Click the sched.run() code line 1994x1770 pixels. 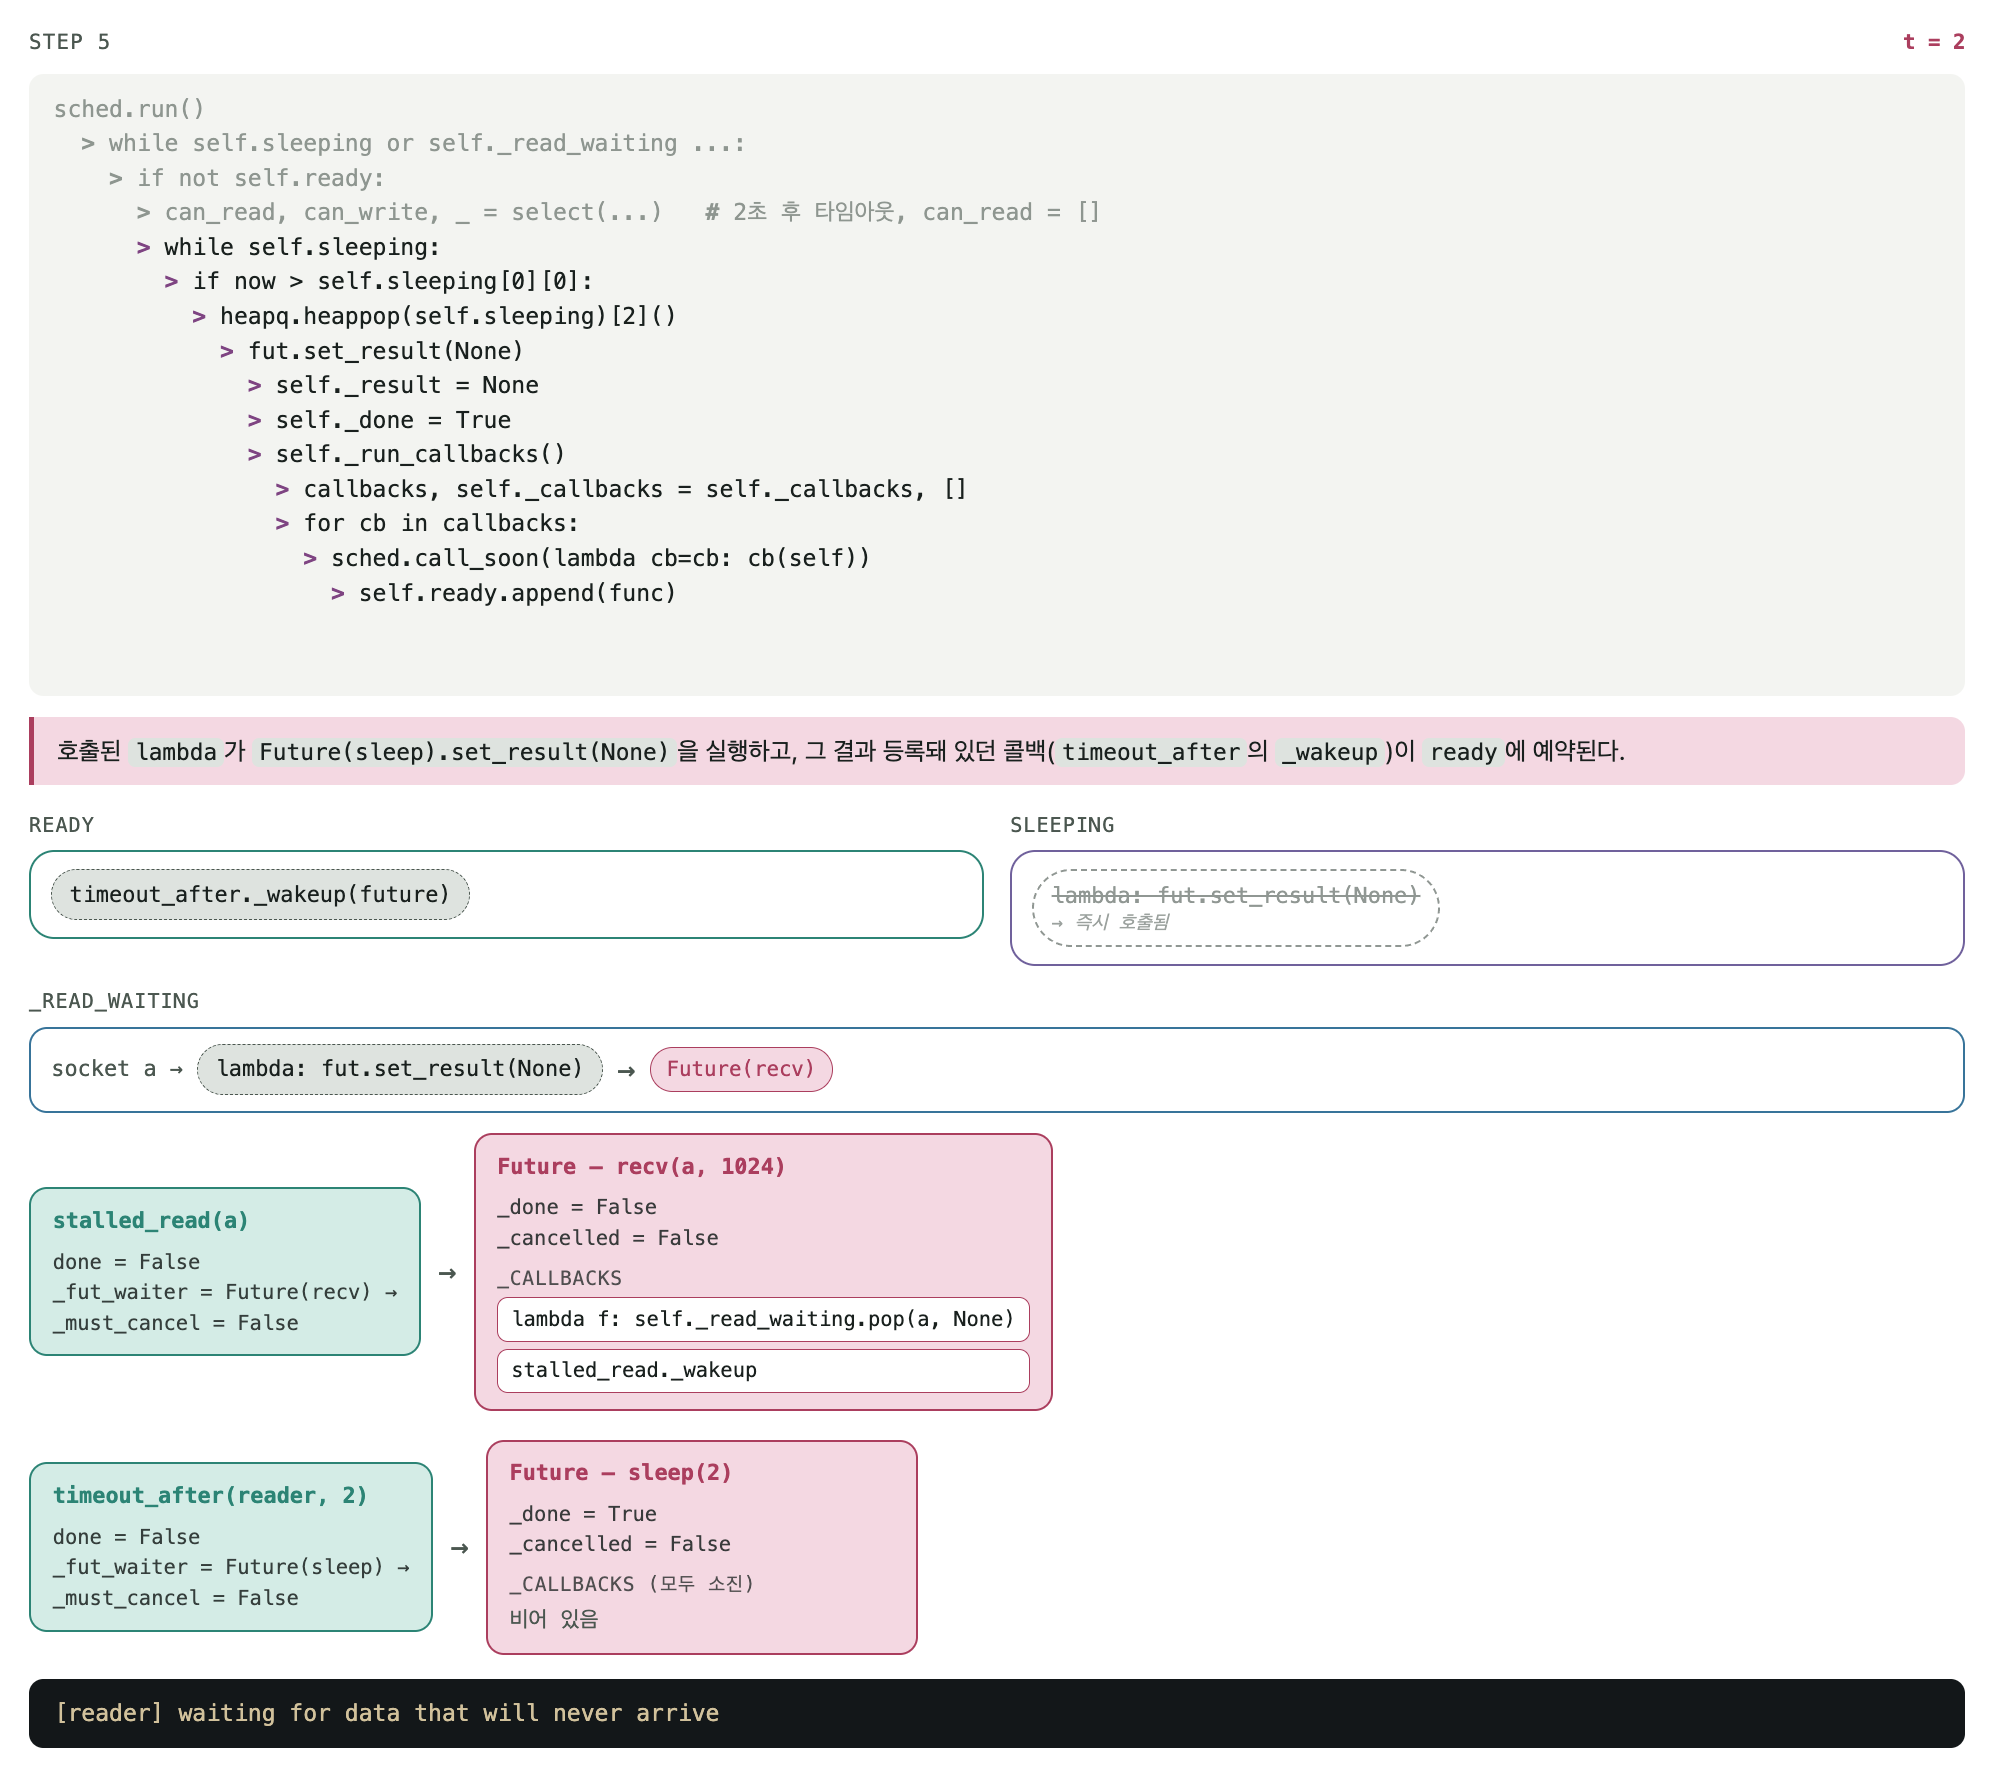coord(129,109)
